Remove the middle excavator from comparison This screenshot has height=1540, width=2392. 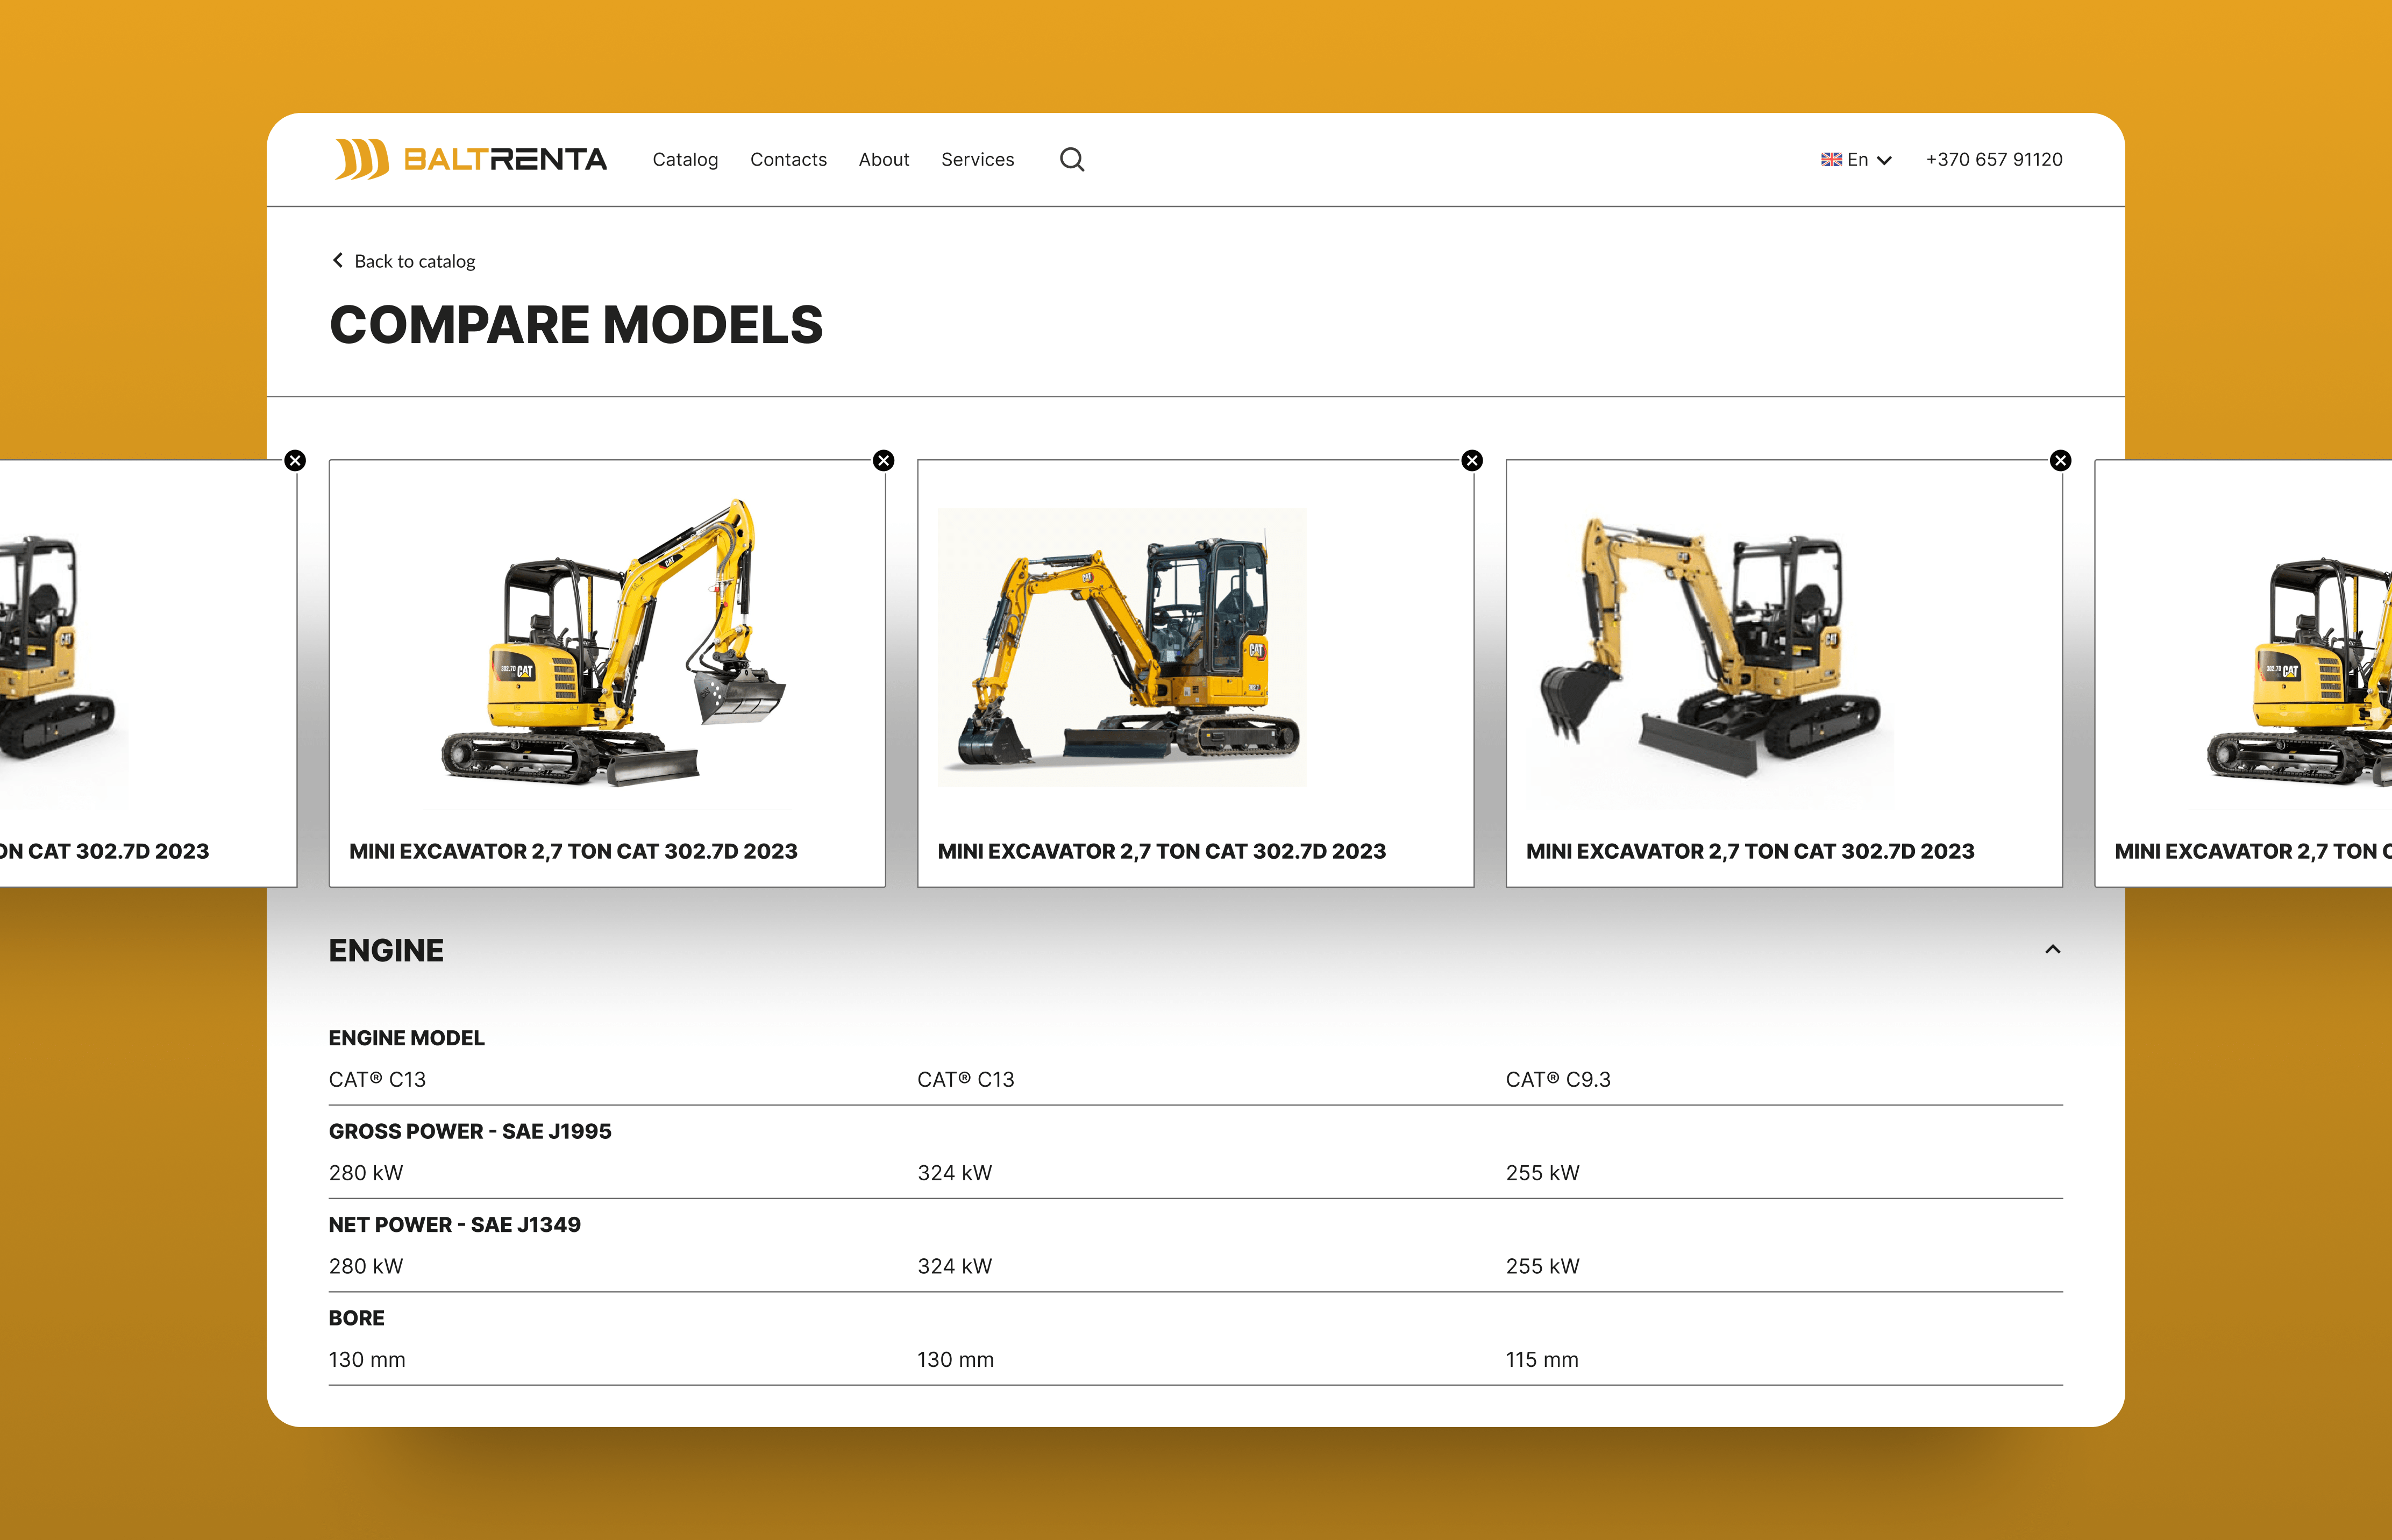pos(1472,460)
